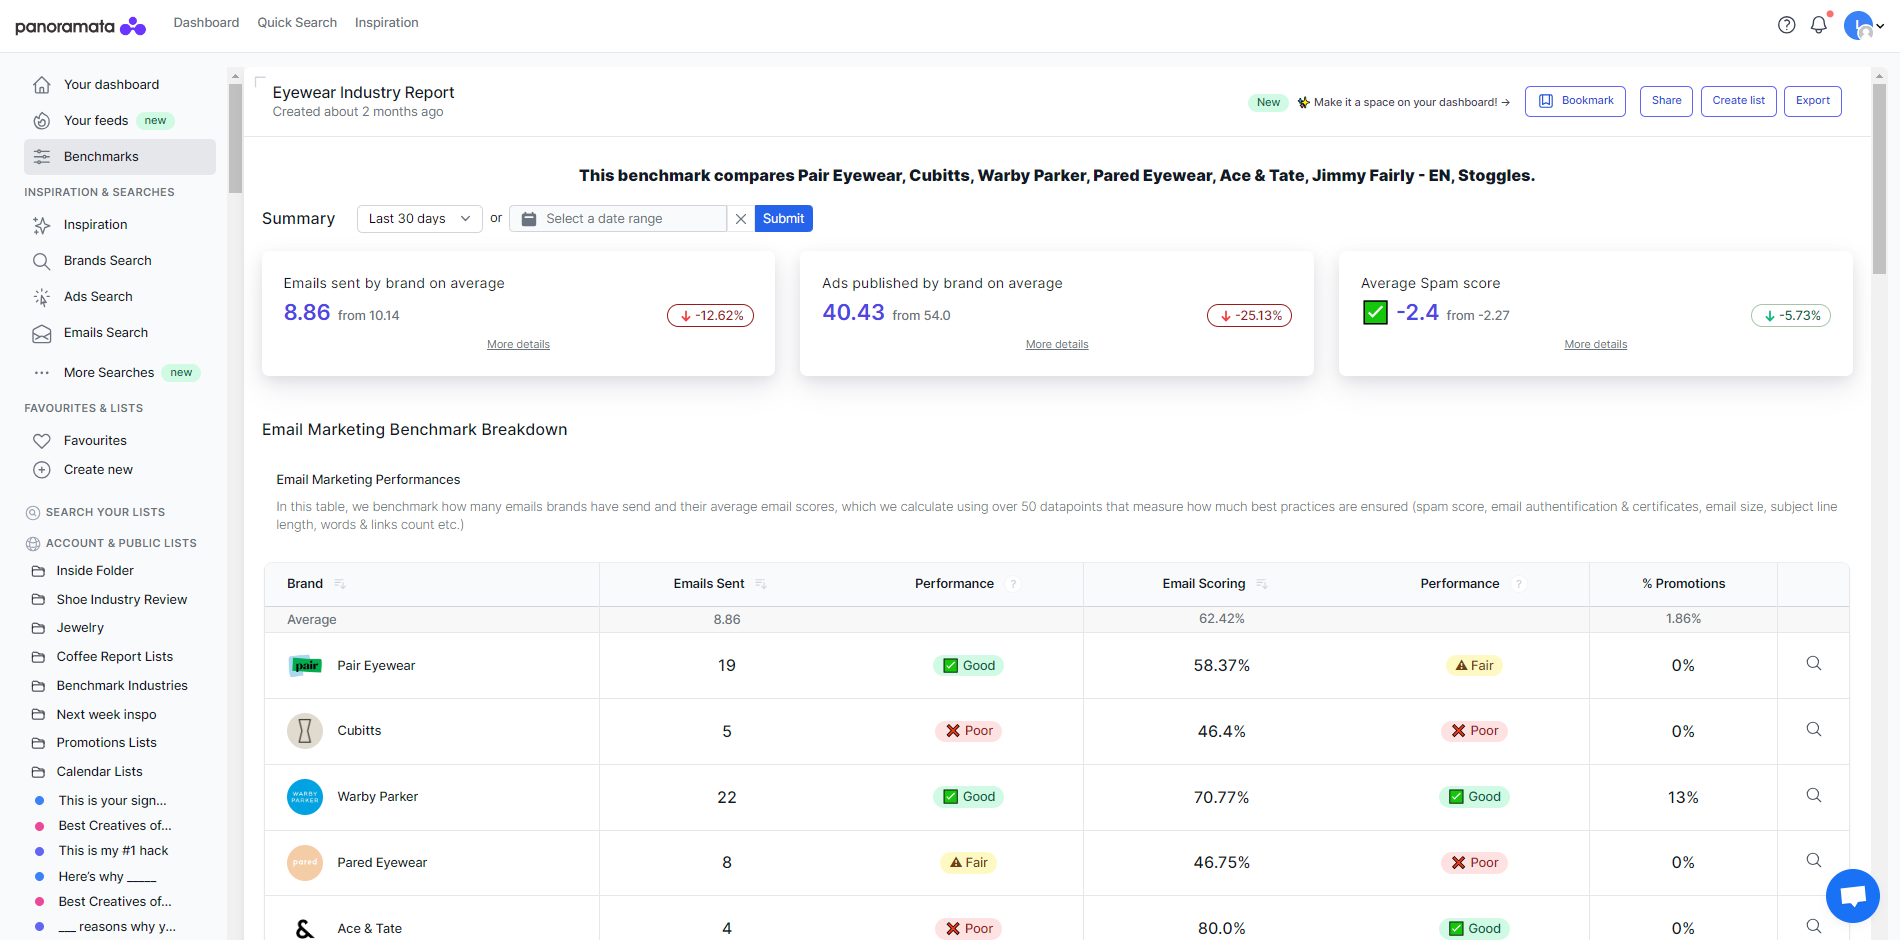
Task: Sort the table by Email Scoring
Action: [1262, 584]
